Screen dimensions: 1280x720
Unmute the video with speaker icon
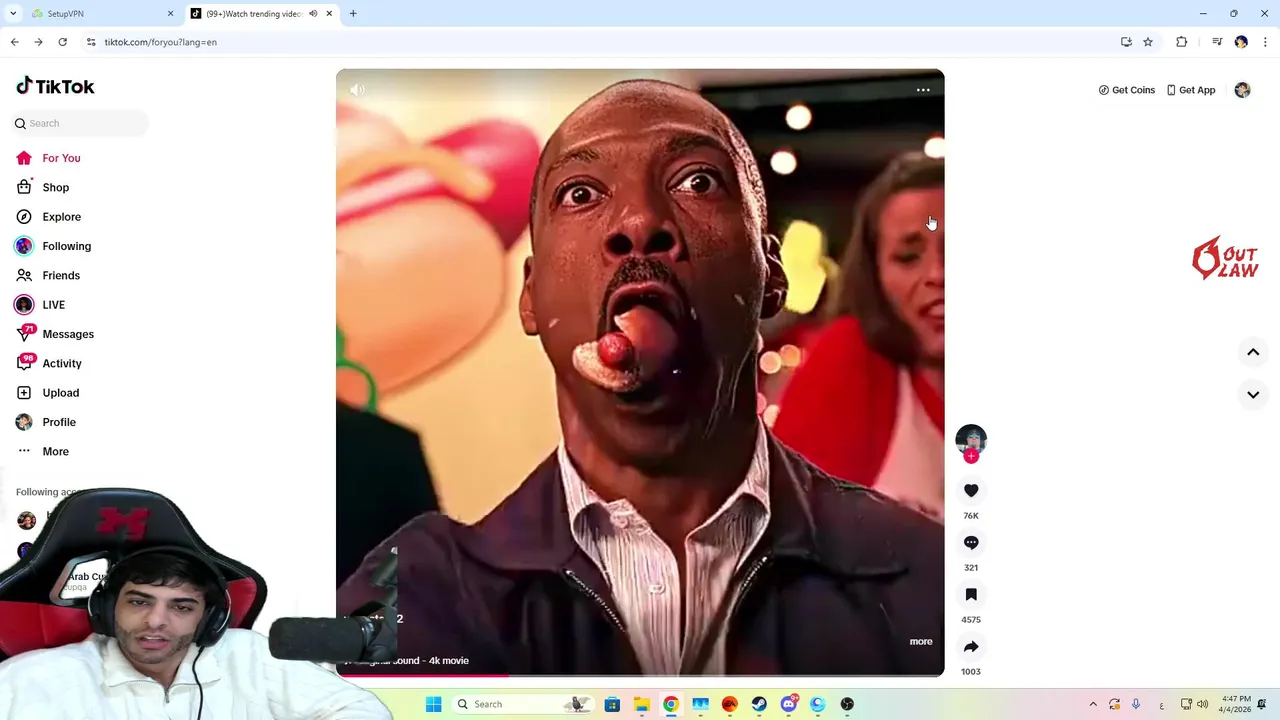(x=357, y=90)
